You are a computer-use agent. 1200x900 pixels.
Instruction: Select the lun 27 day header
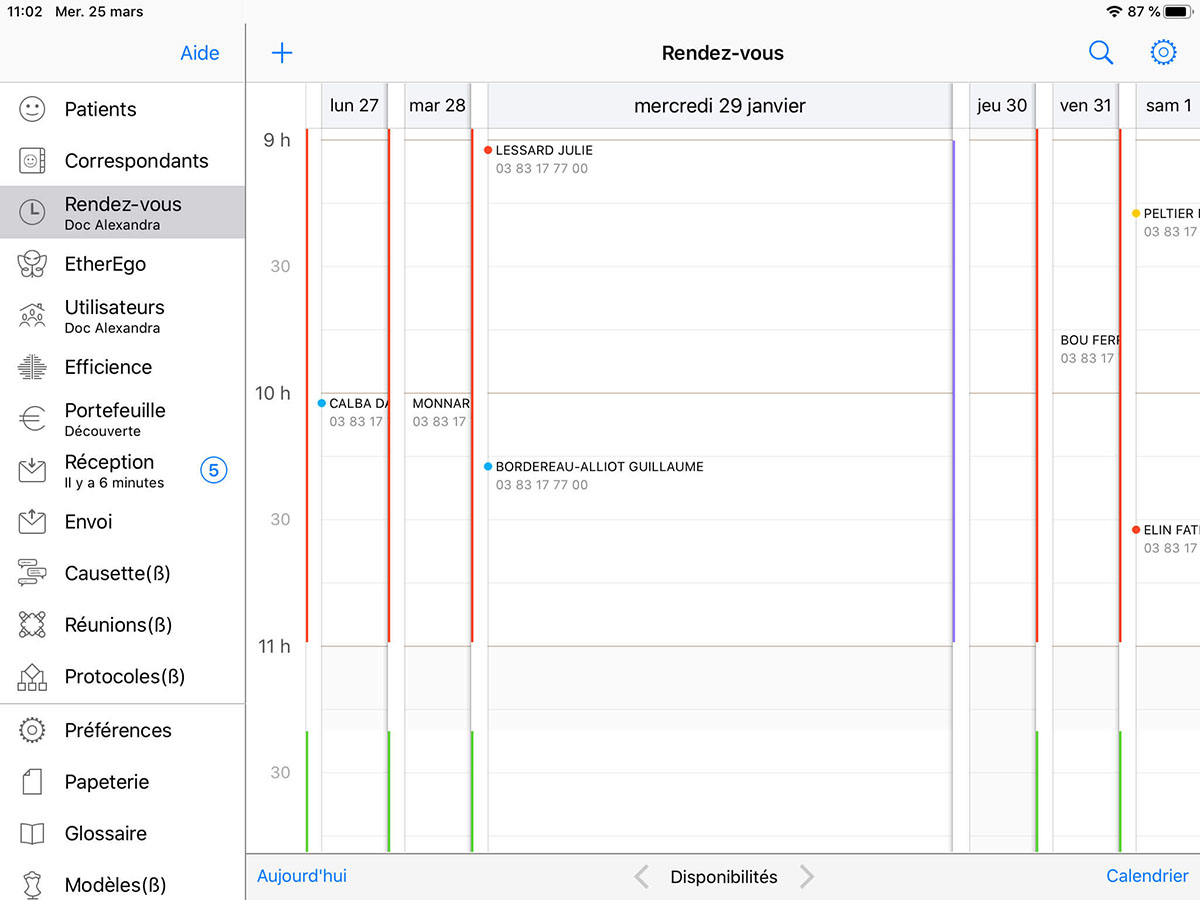click(354, 106)
